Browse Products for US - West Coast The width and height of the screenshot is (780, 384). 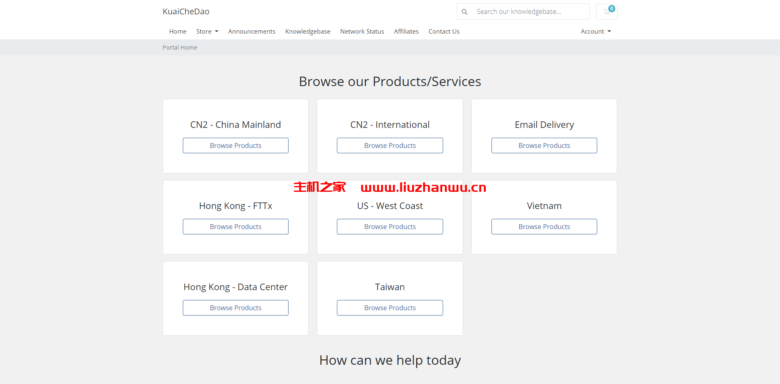390,227
